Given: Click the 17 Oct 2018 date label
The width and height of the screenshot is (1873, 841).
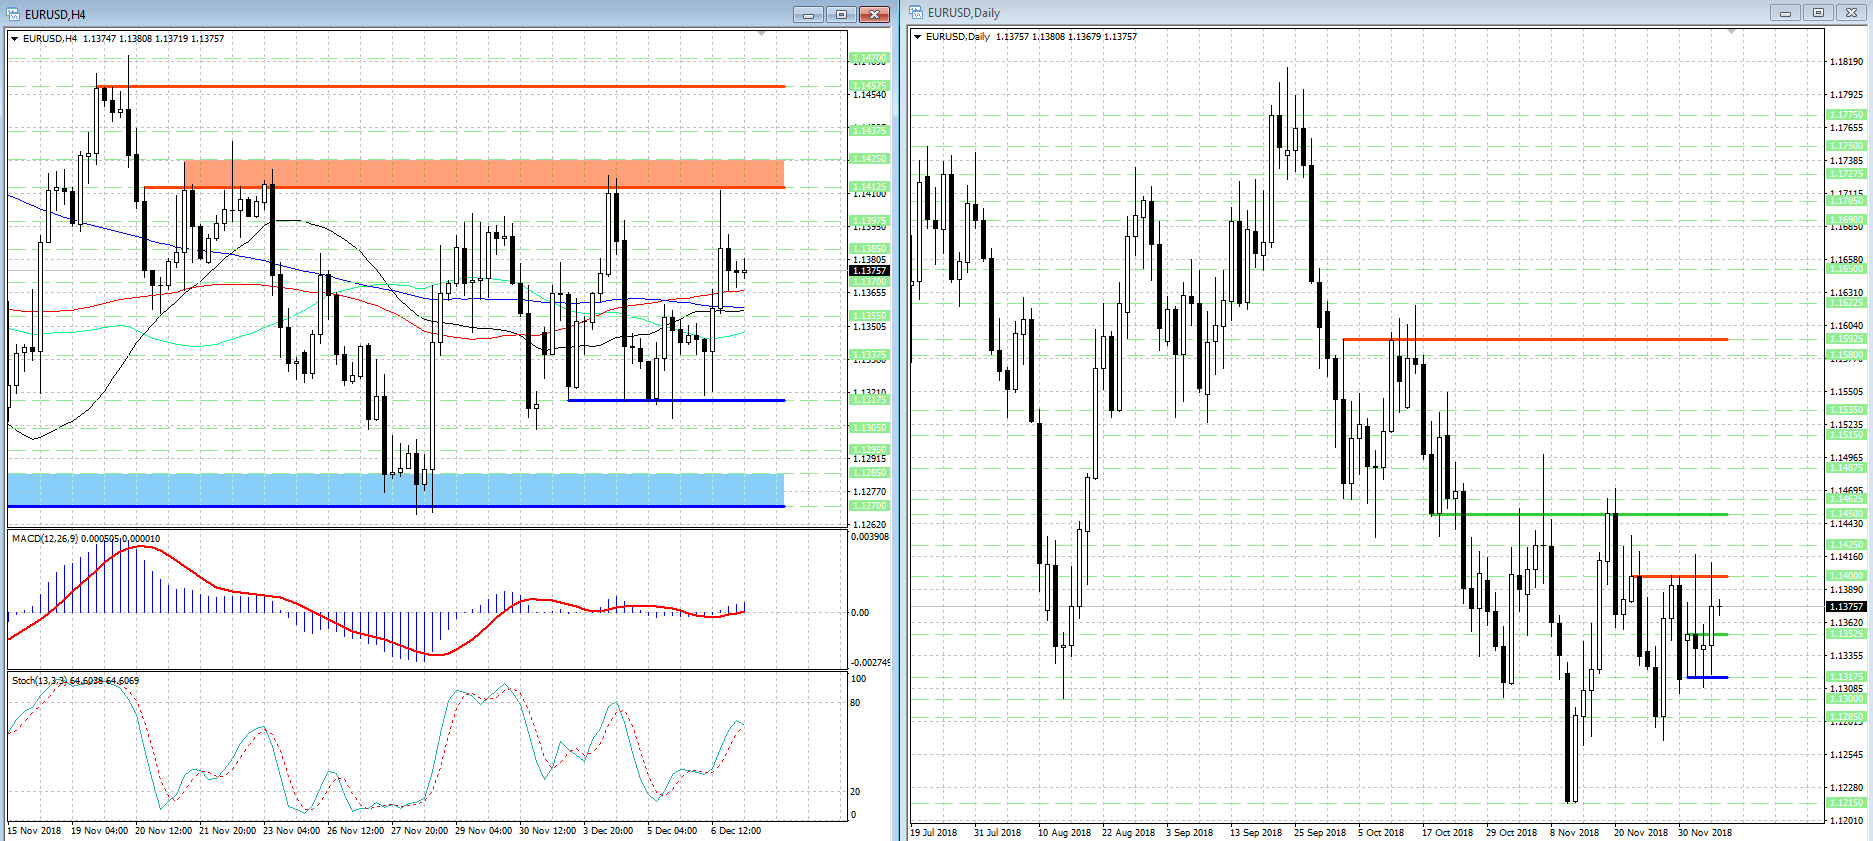Looking at the screenshot, I should tap(1448, 833).
